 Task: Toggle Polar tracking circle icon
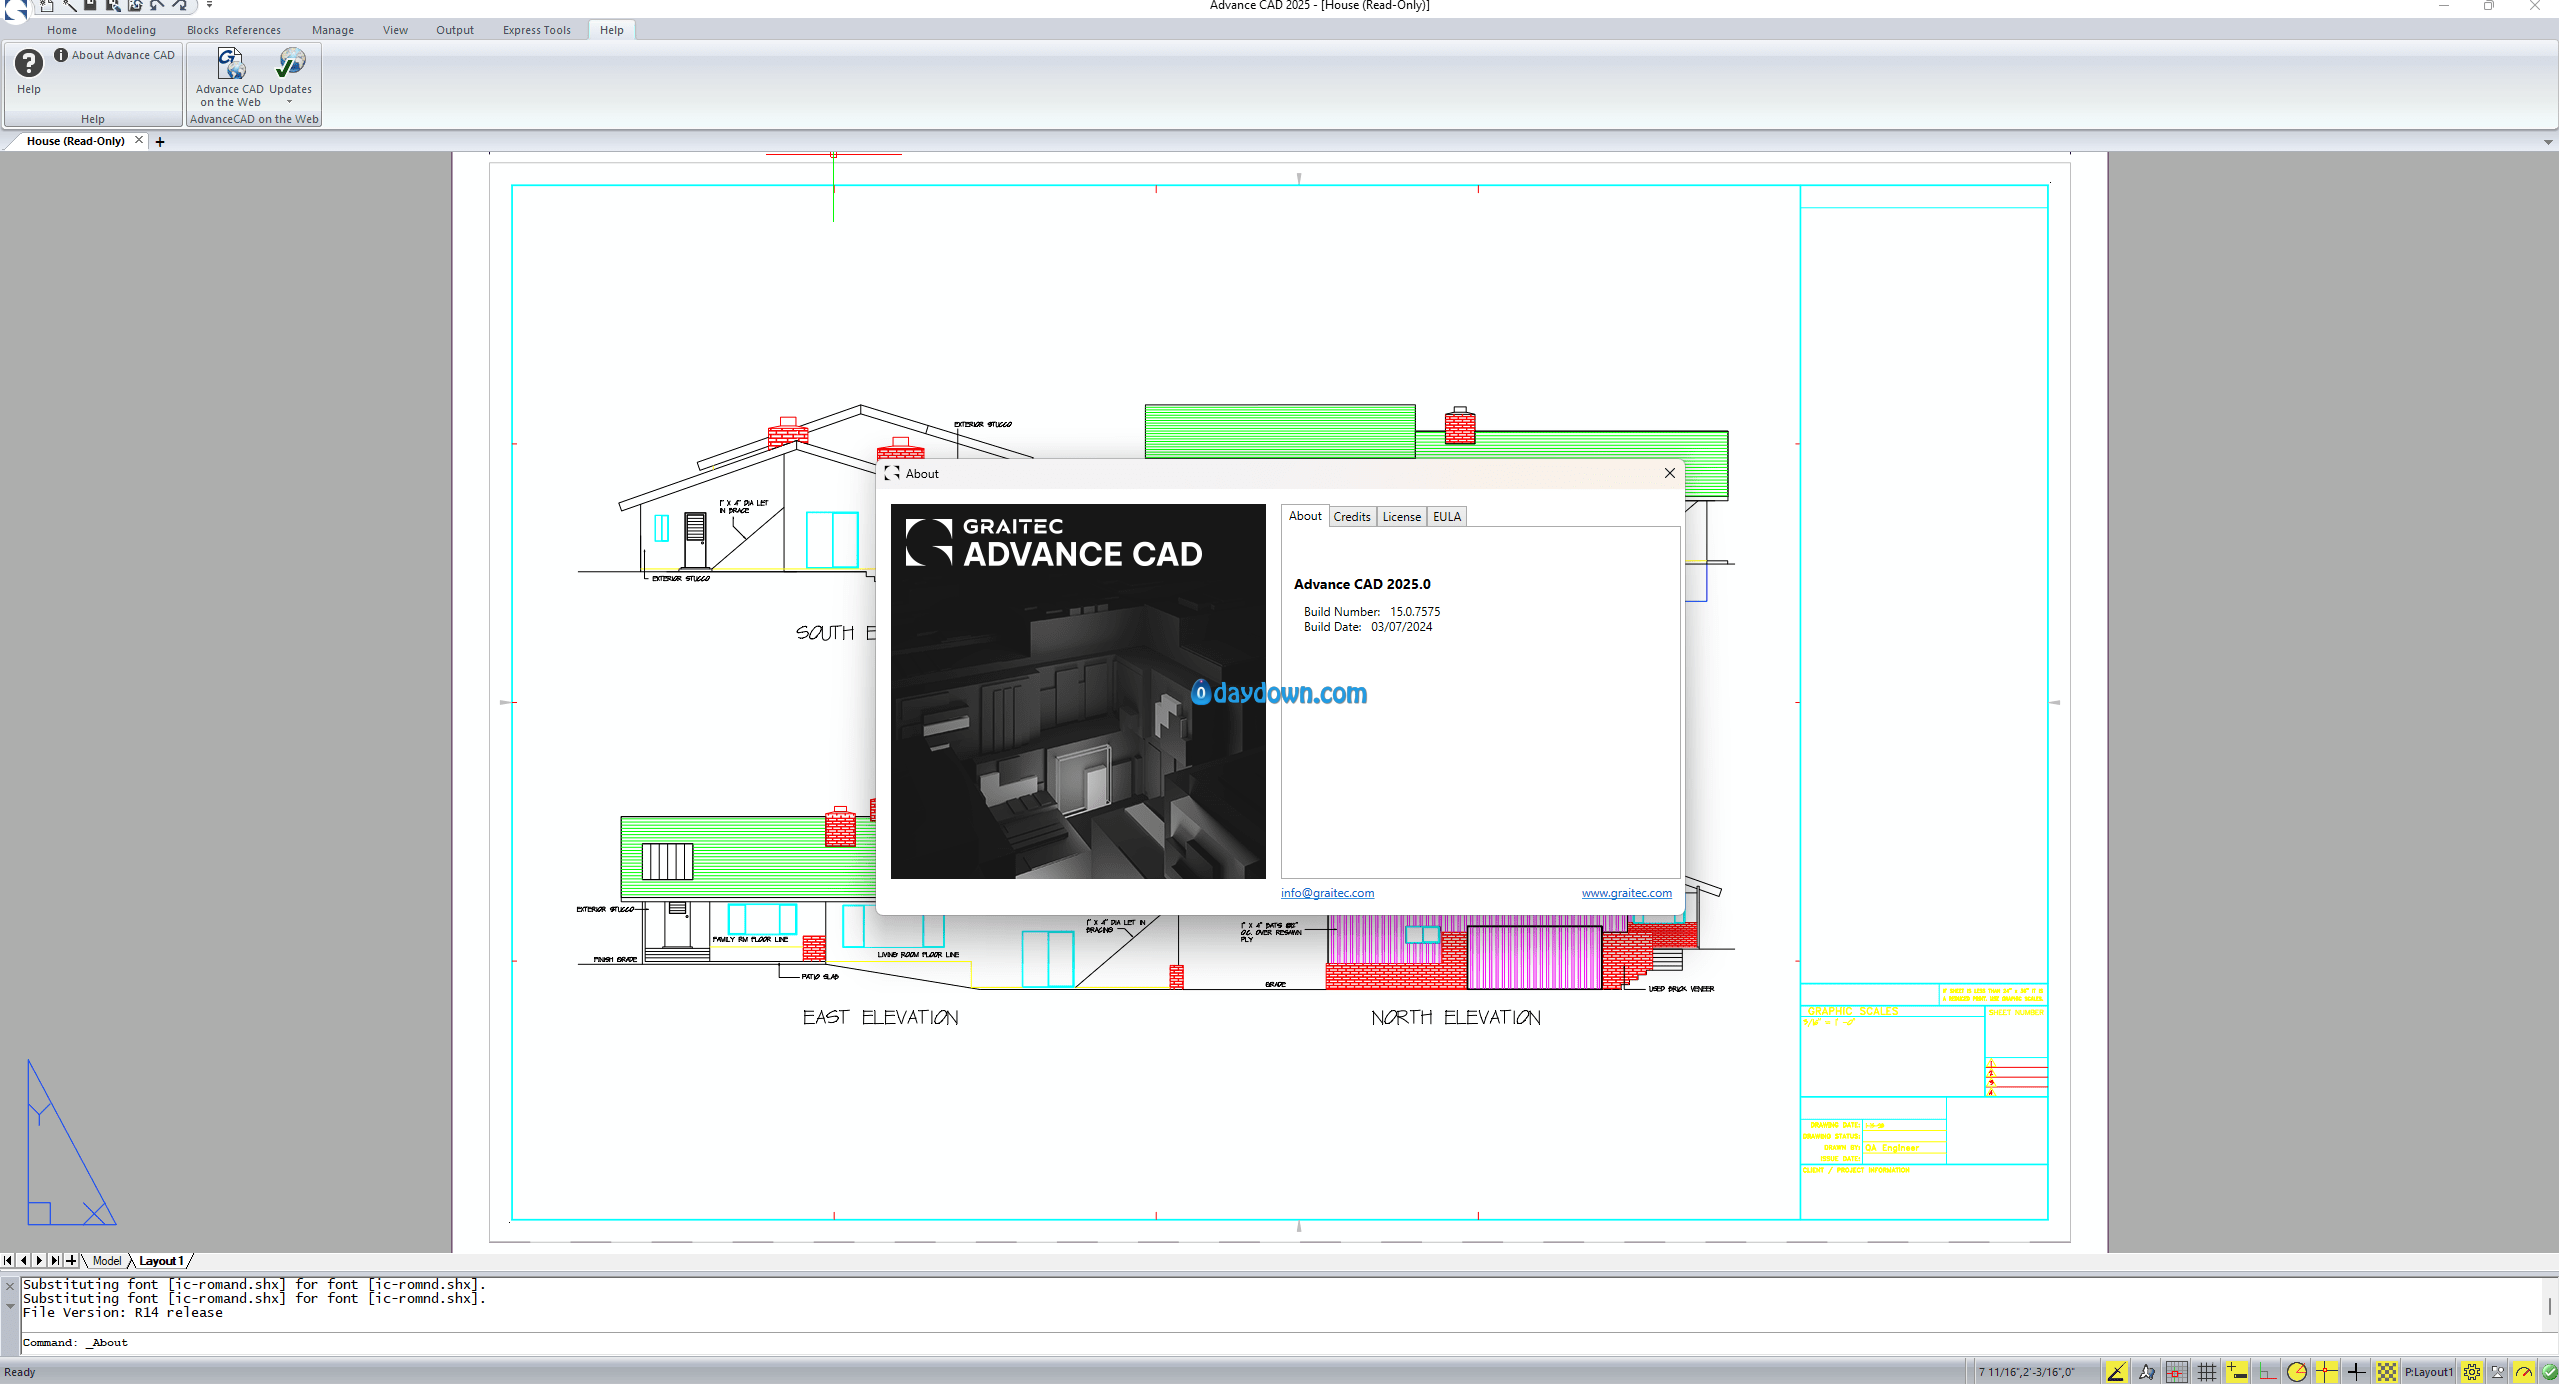[x=2297, y=1372]
